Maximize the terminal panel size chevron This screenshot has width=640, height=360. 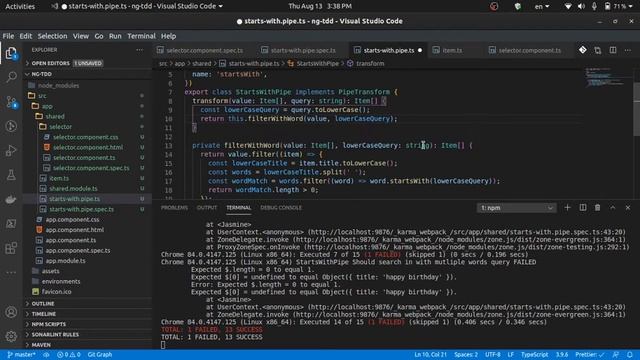coord(613,207)
